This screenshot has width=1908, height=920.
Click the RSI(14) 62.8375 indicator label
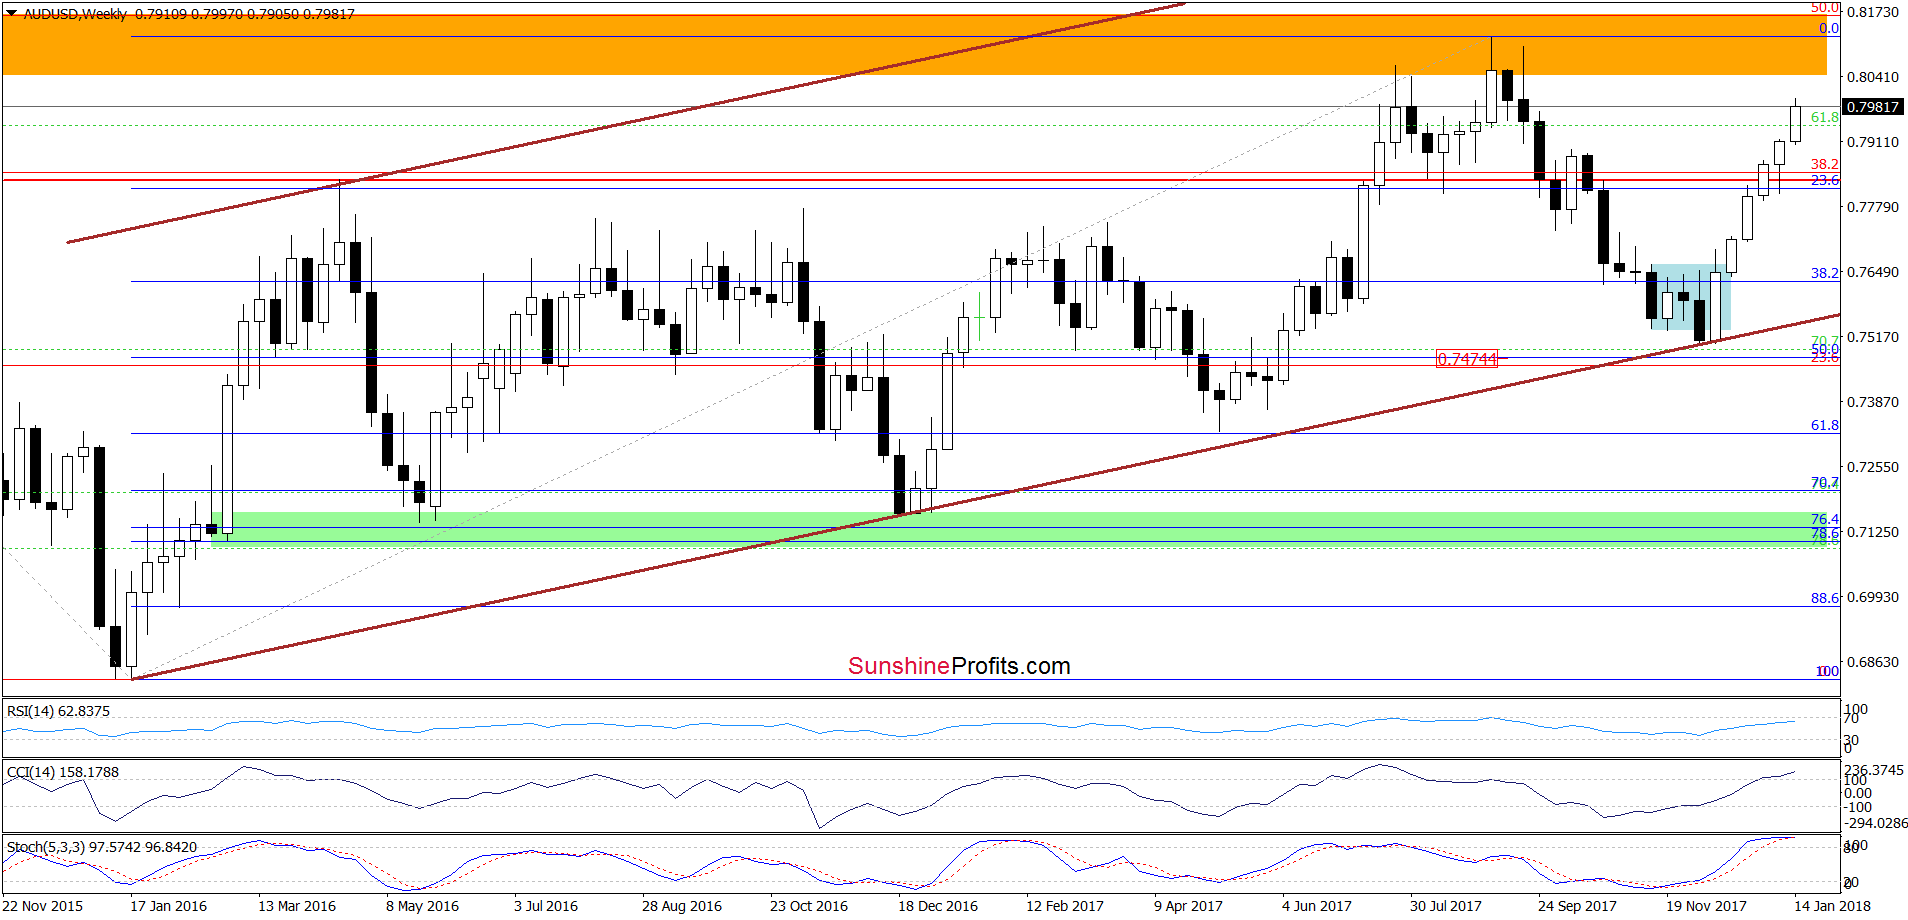[58, 711]
